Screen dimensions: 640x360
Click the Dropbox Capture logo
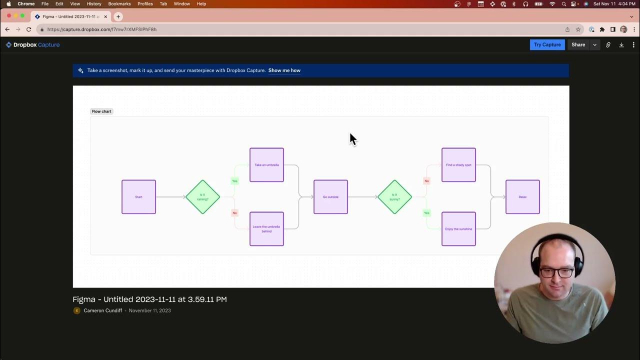[x=33, y=45]
